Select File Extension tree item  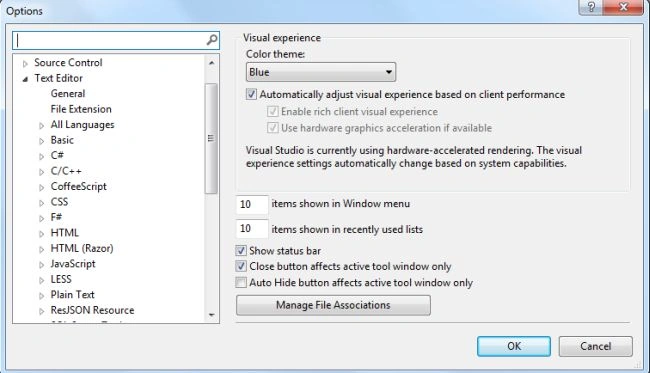81,109
